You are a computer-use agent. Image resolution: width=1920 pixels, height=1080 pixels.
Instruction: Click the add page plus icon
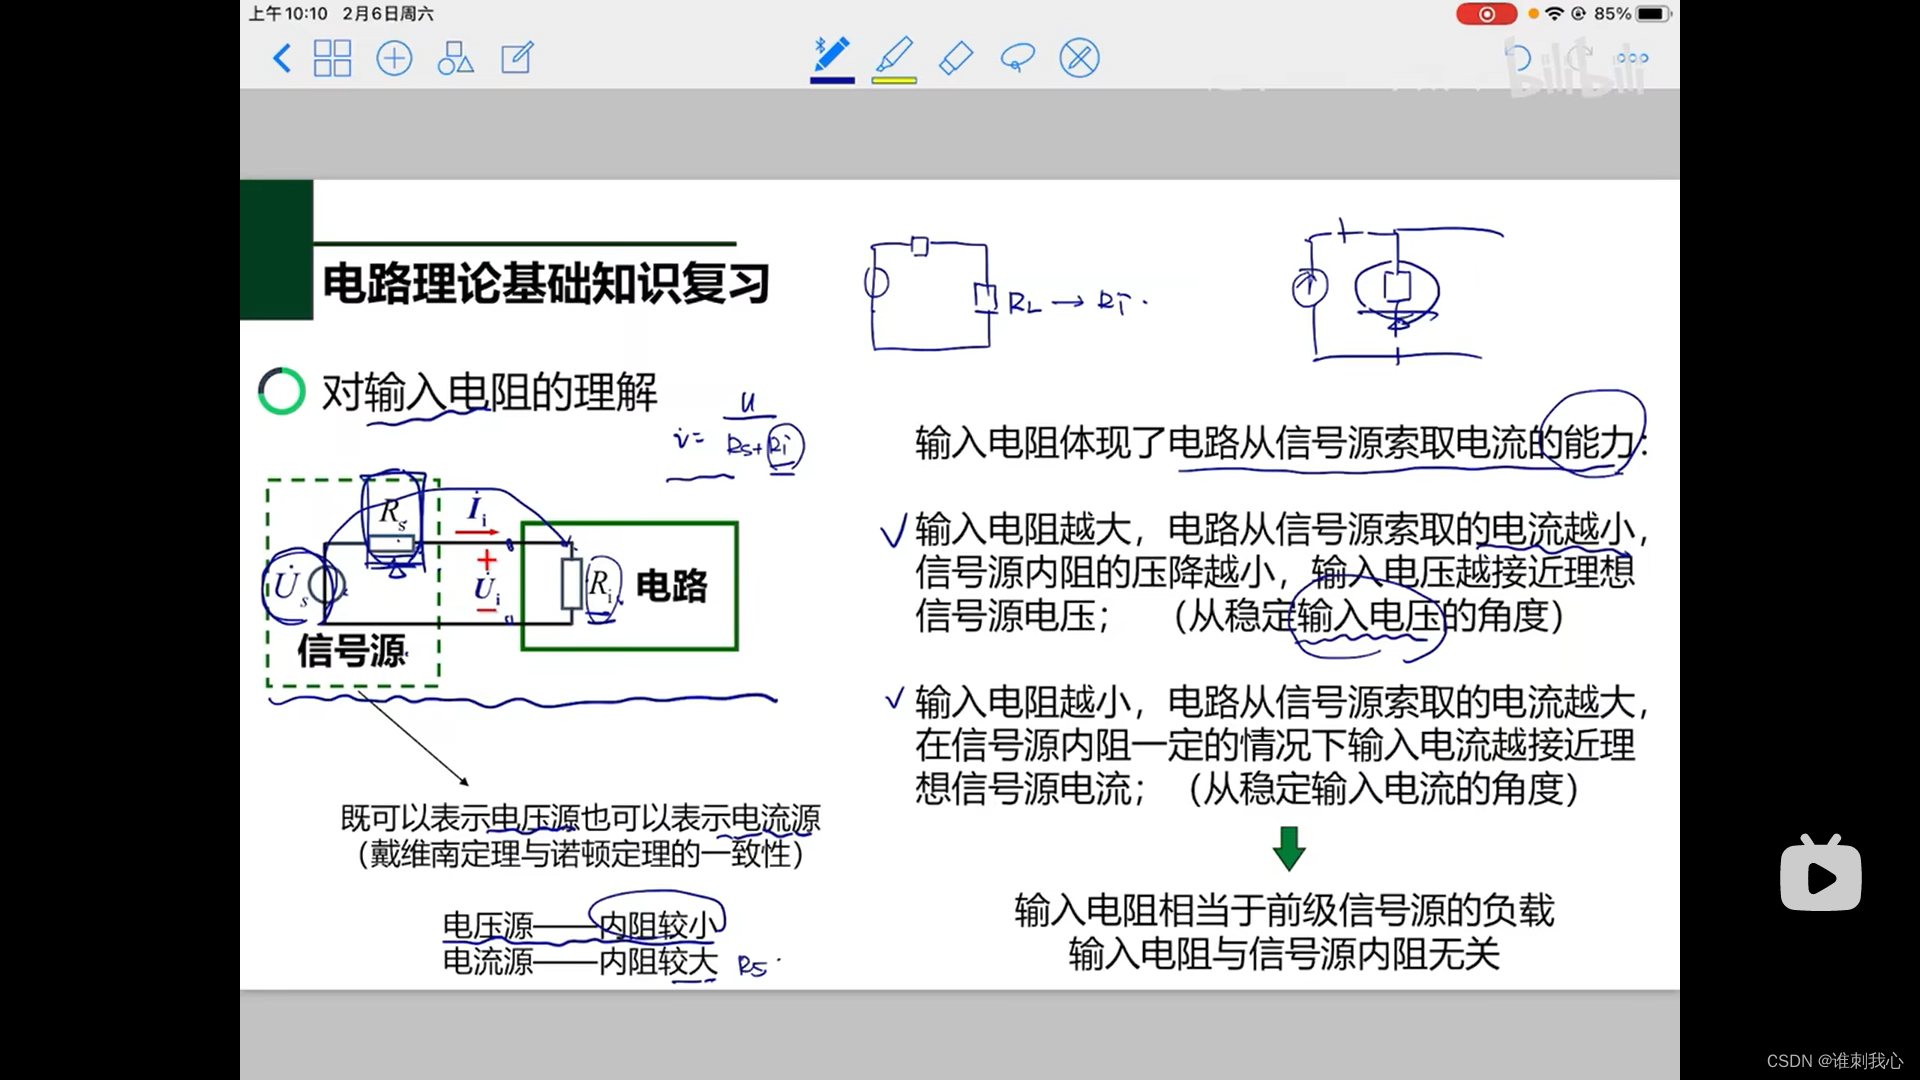[394, 58]
